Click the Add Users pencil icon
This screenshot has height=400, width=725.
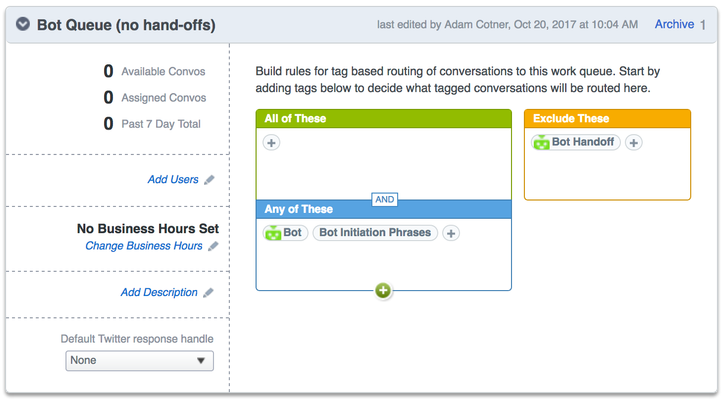pyautogui.click(x=209, y=179)
